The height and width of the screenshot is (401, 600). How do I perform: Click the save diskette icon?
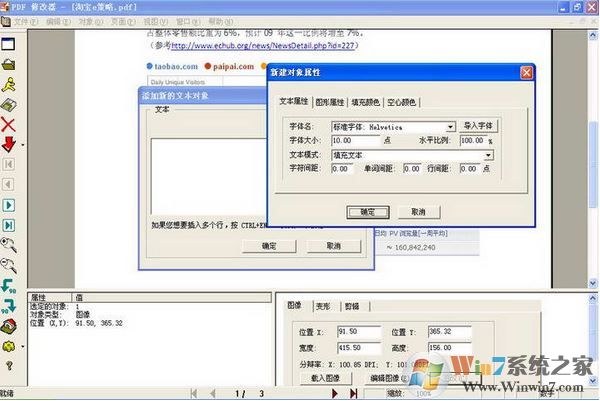8,105
